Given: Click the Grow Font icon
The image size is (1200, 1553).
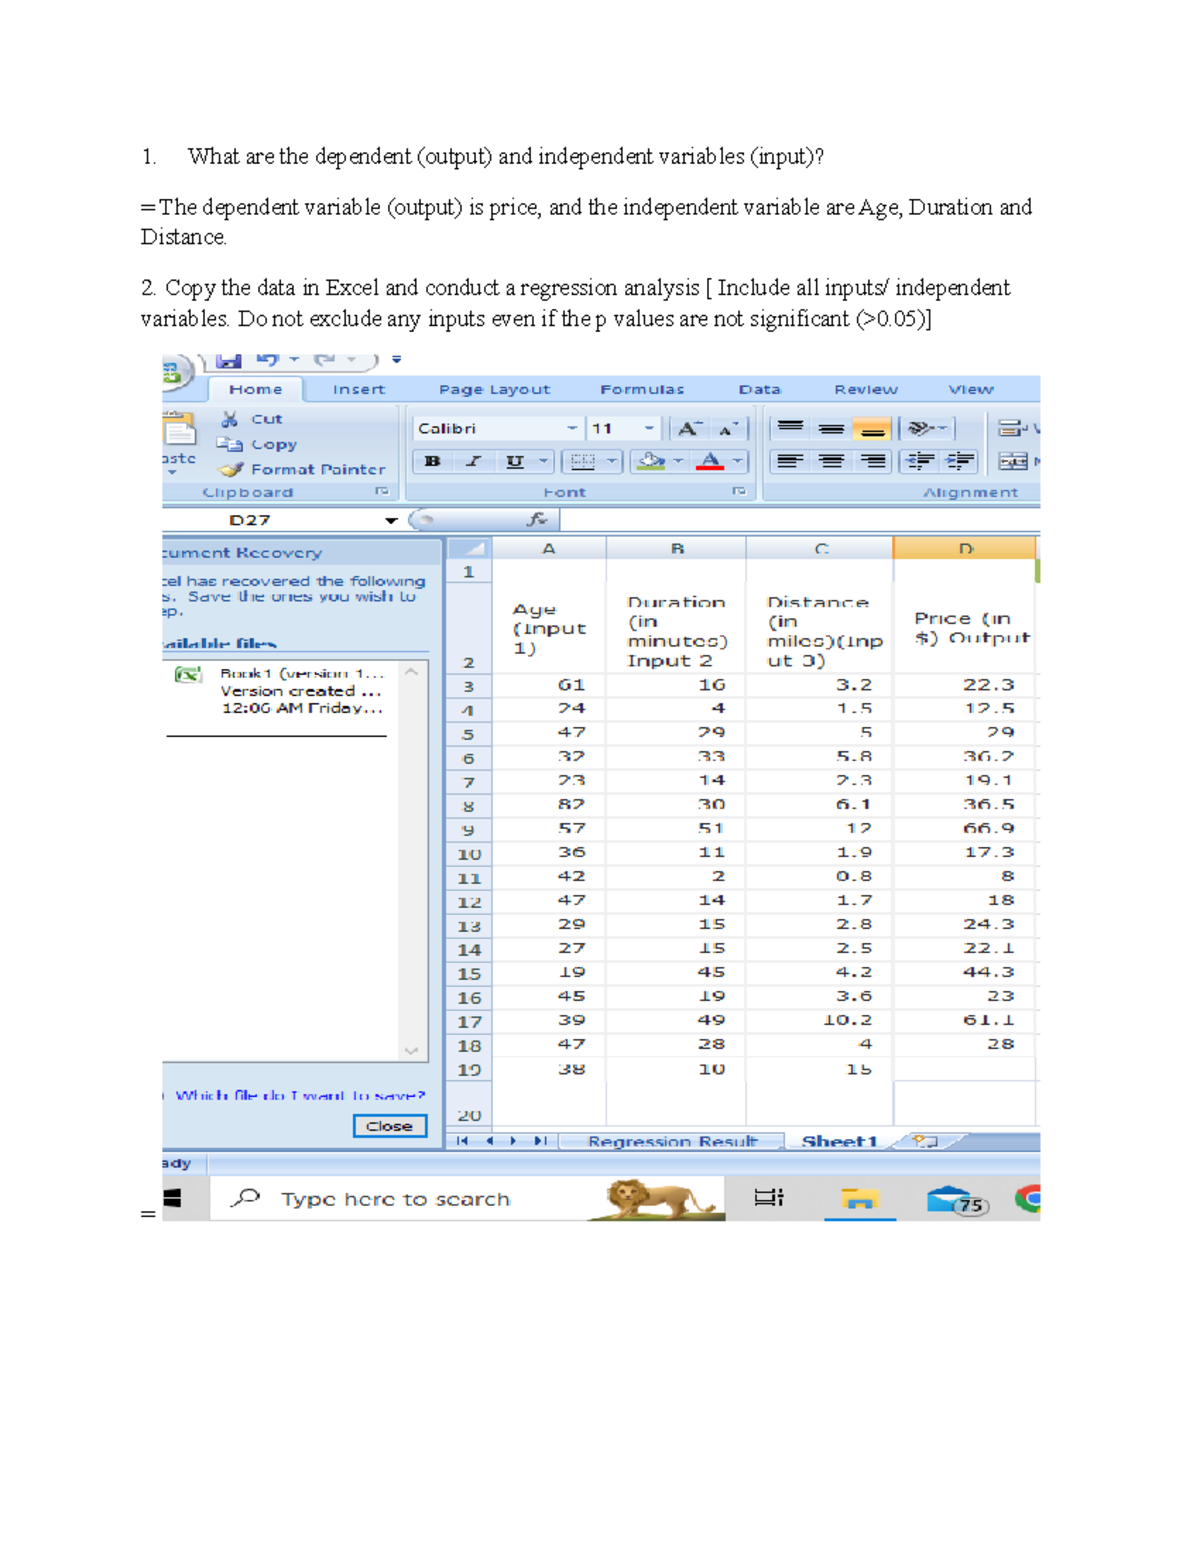Looking at the screenshot, I should [x=690, y=428].
